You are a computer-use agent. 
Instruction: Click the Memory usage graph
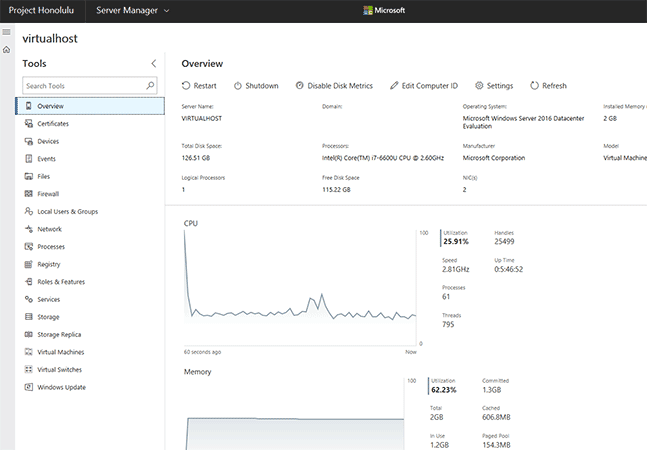coord(294,413)
